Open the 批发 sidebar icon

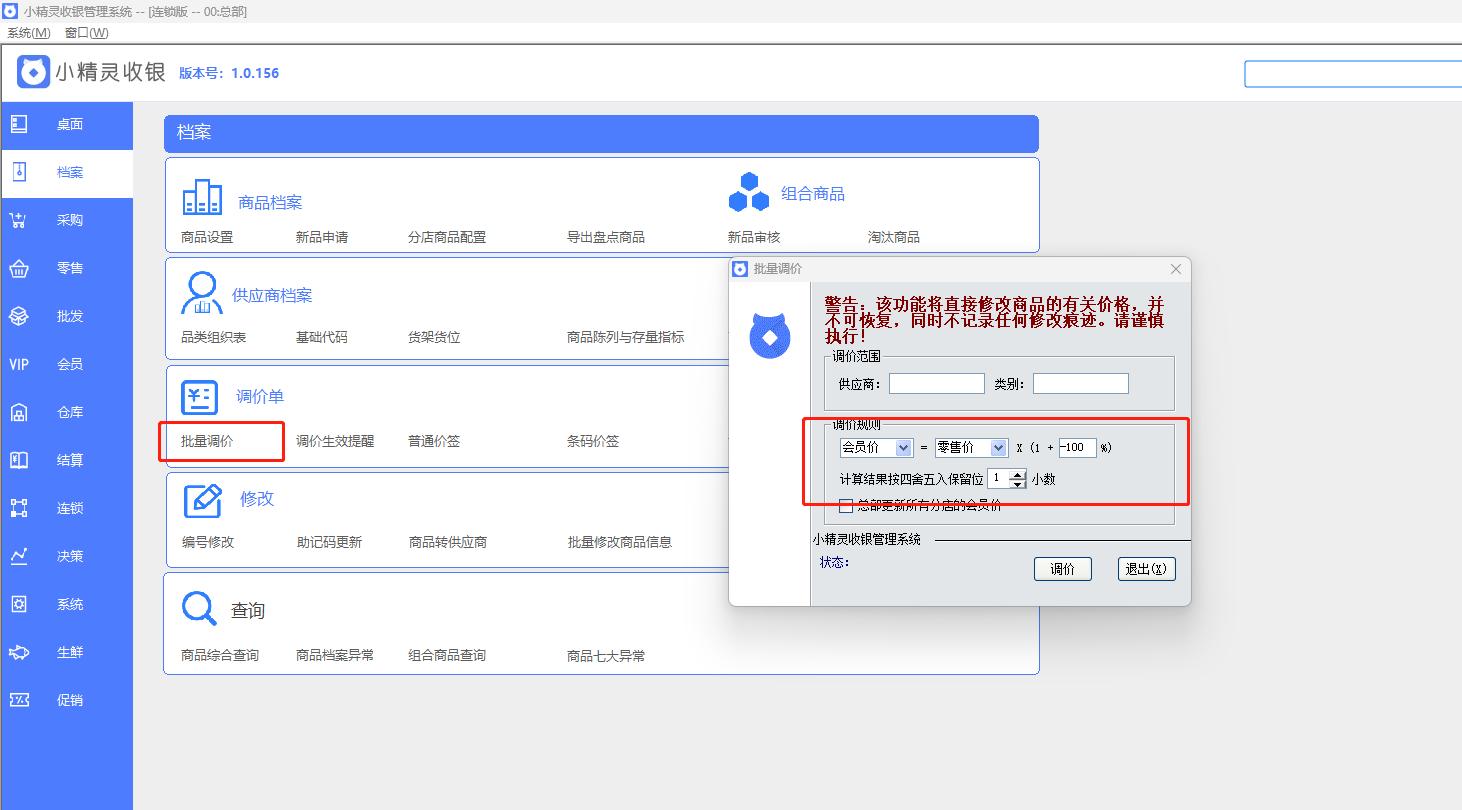pos(19,316)
